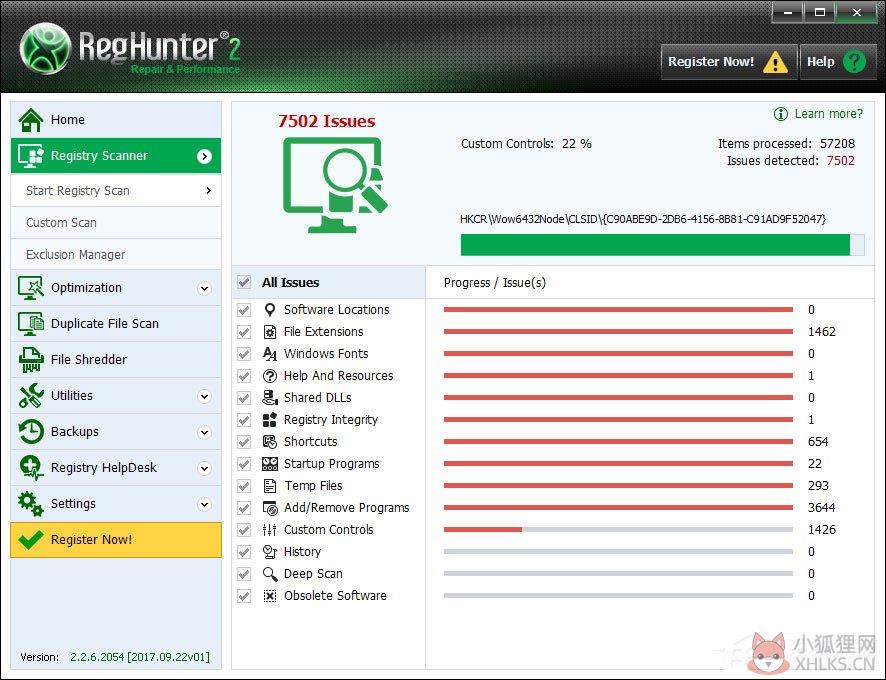Click the Custom Controls sliders icon

coord(270,530)
